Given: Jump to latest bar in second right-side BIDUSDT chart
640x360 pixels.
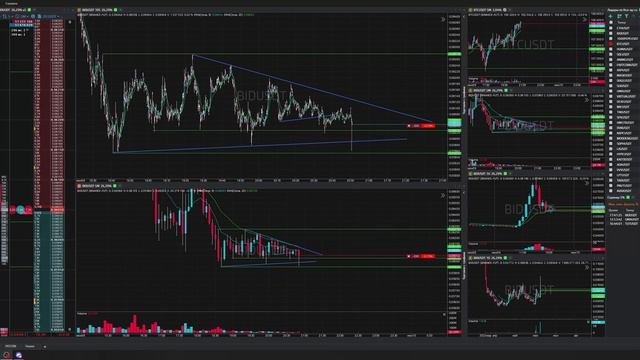Looking at the screenshot, I should [x=587, y=100].
